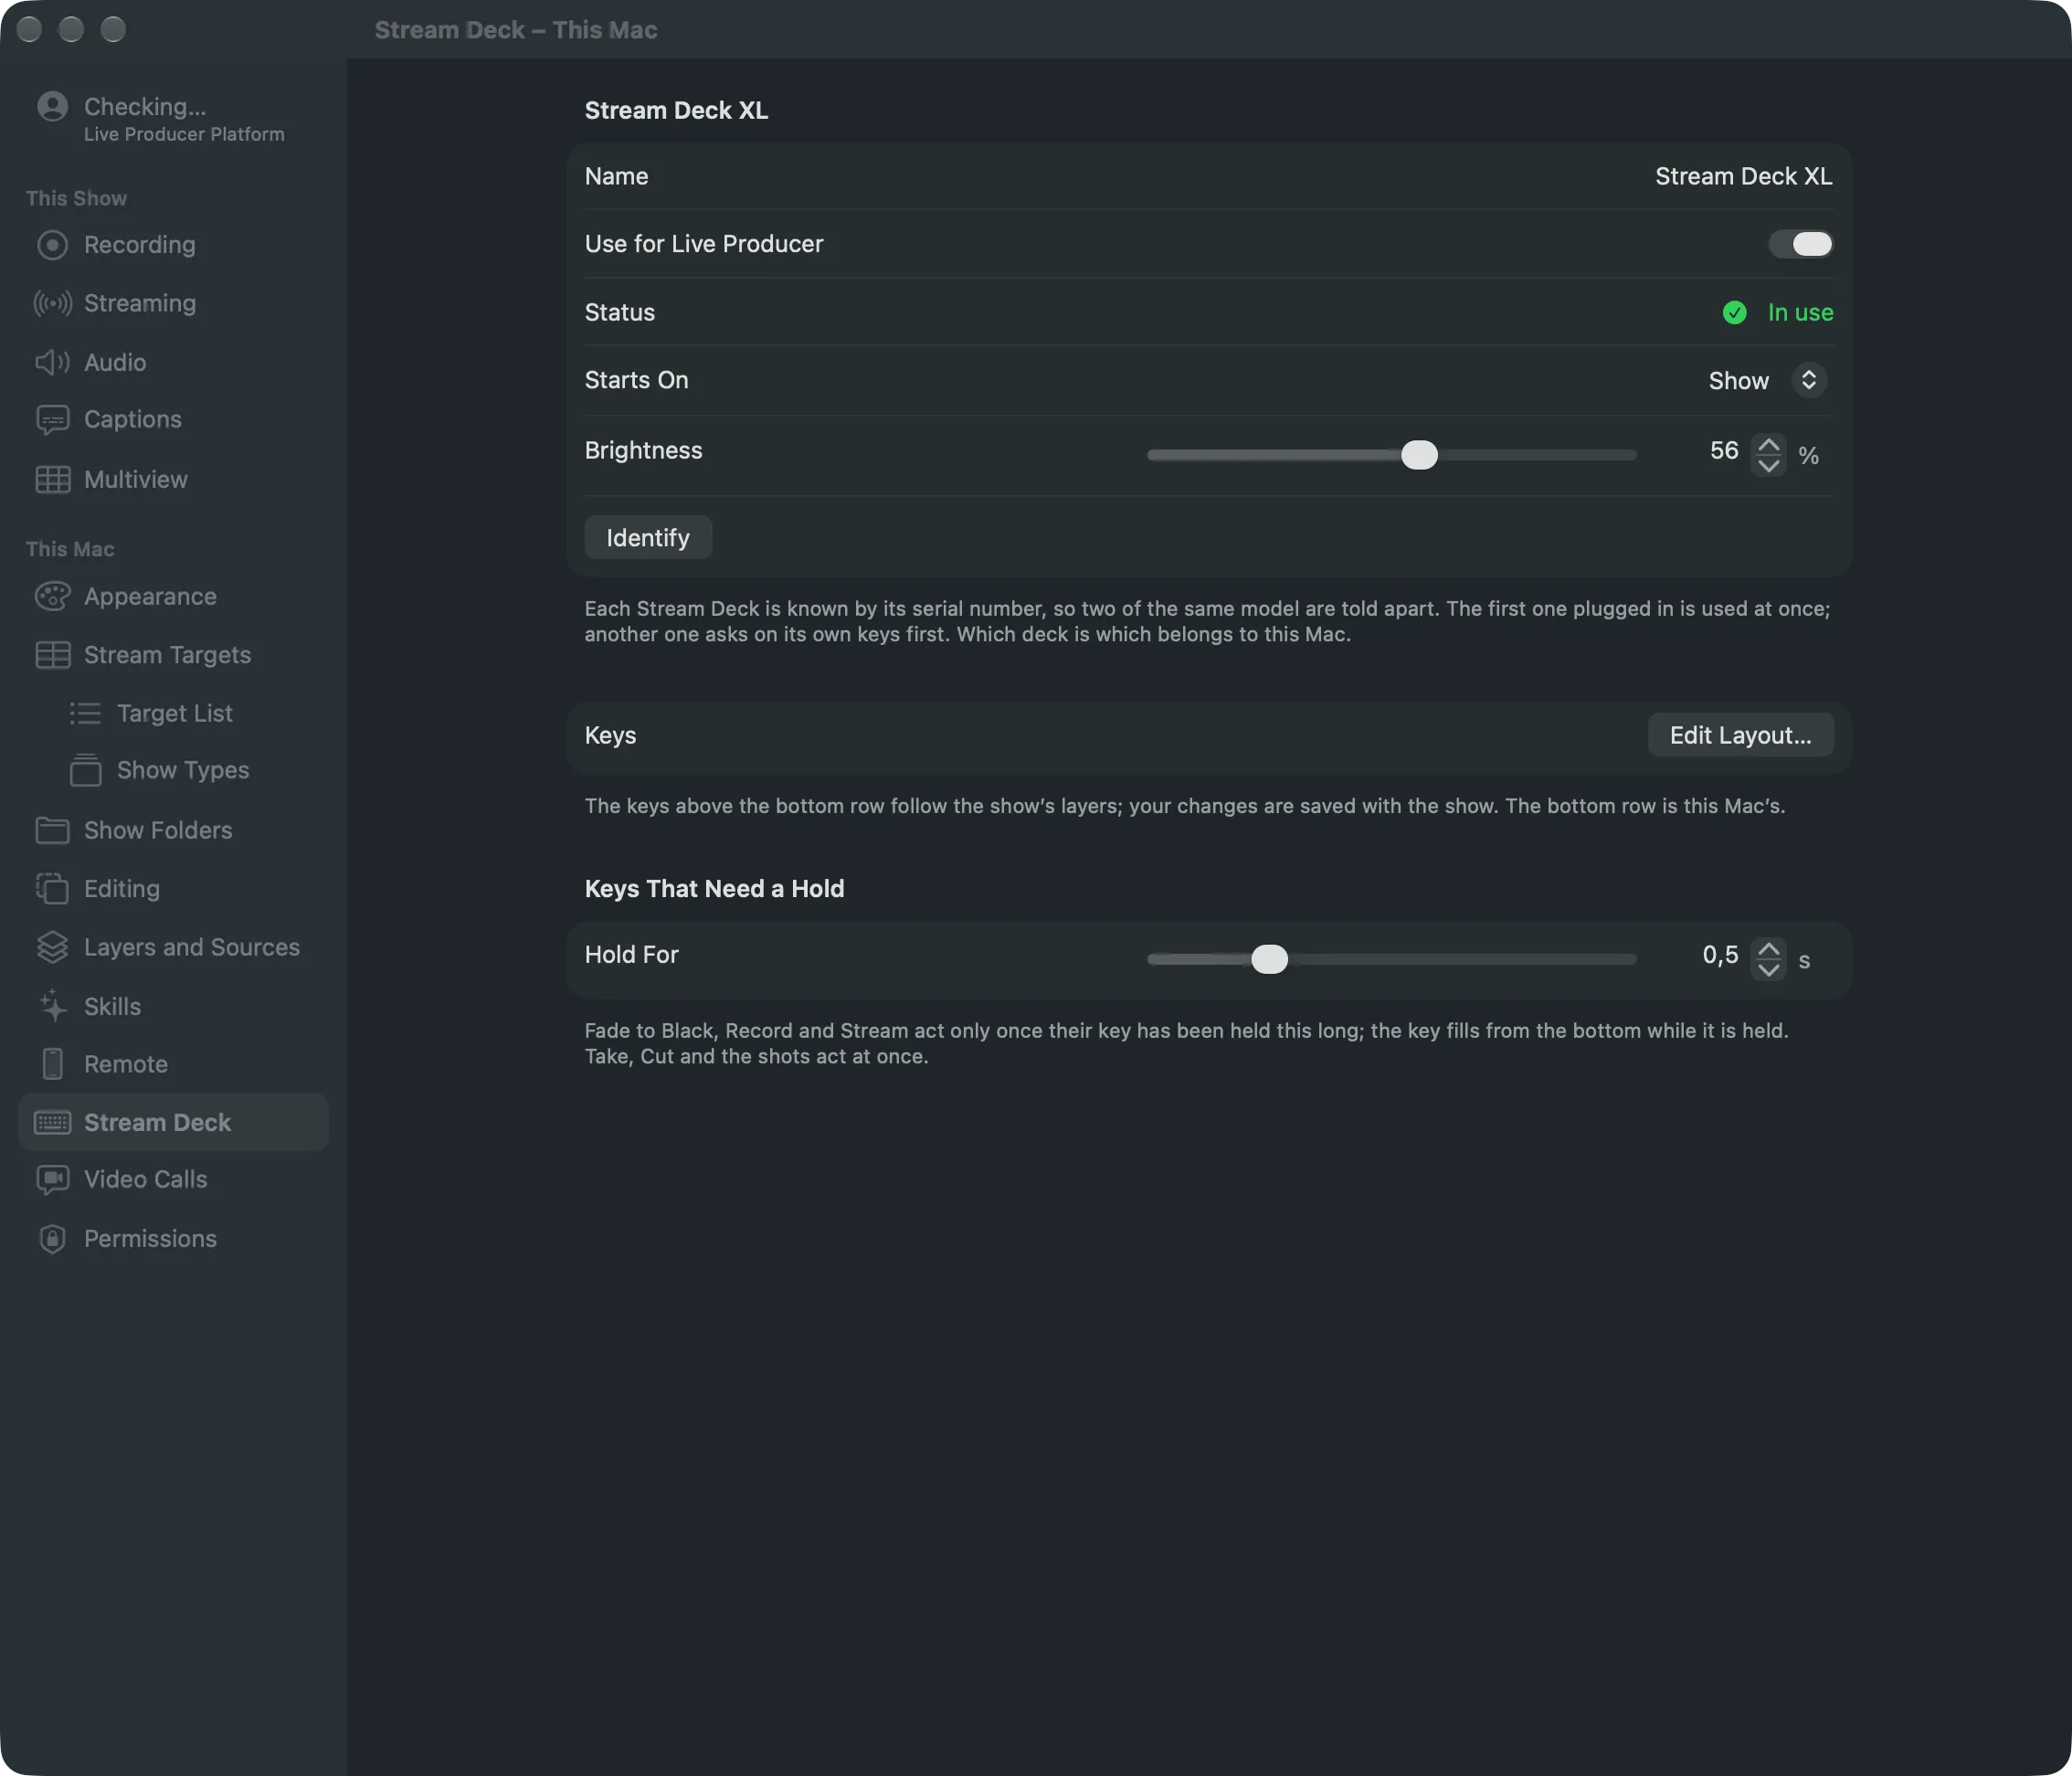
Task: Click the Remote phone icon
Action: (x=52, y=1064)
